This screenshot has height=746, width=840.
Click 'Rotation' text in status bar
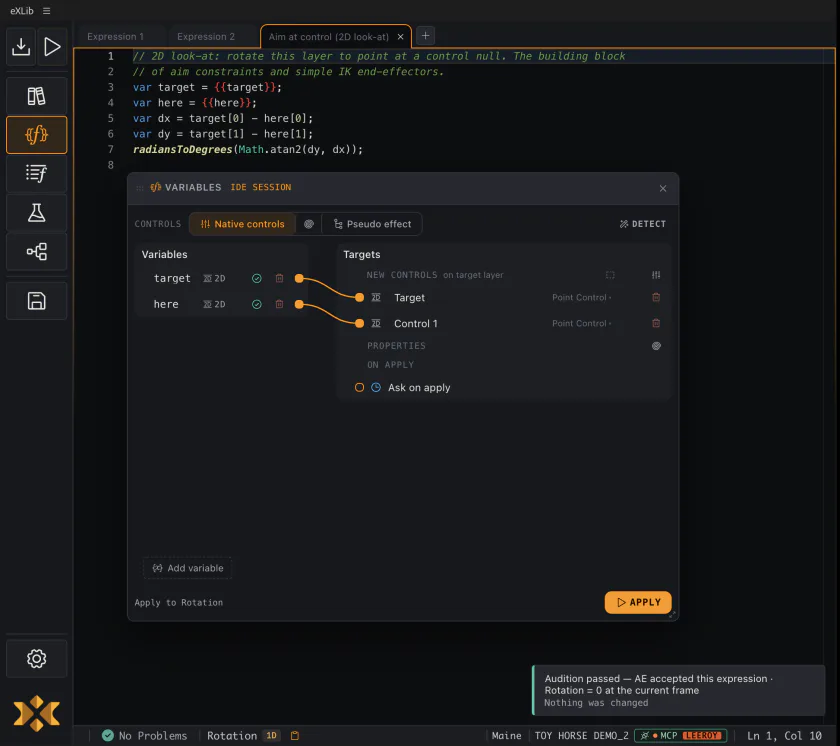232,735
